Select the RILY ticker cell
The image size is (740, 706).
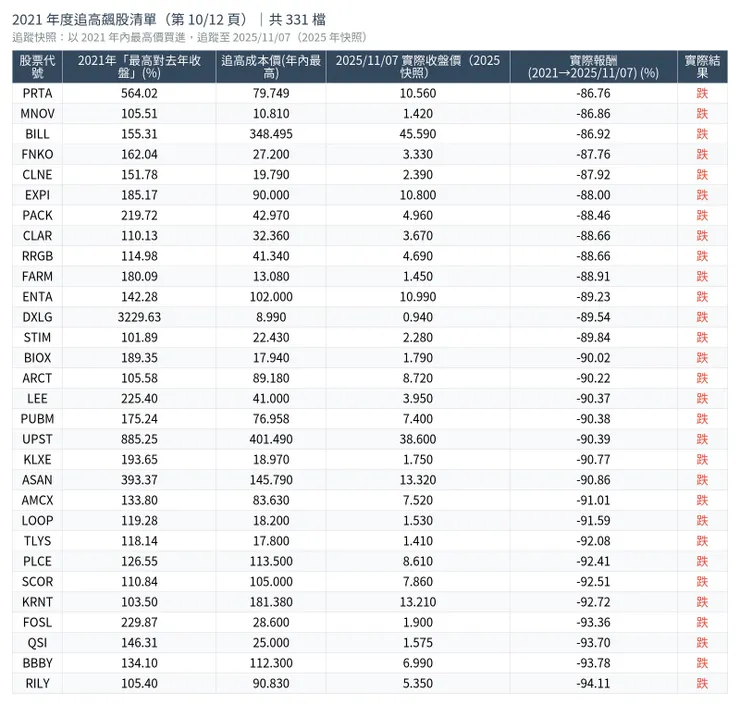37,683
